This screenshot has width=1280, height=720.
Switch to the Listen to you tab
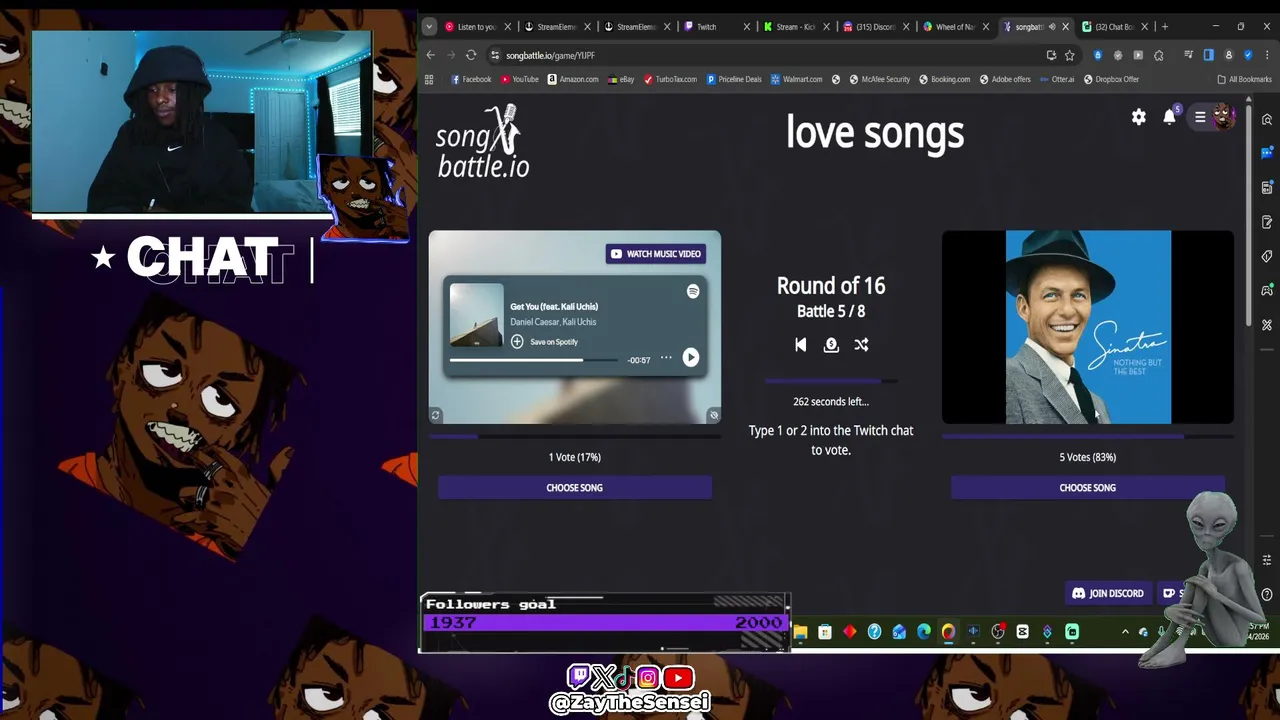[x=478, y=27]
